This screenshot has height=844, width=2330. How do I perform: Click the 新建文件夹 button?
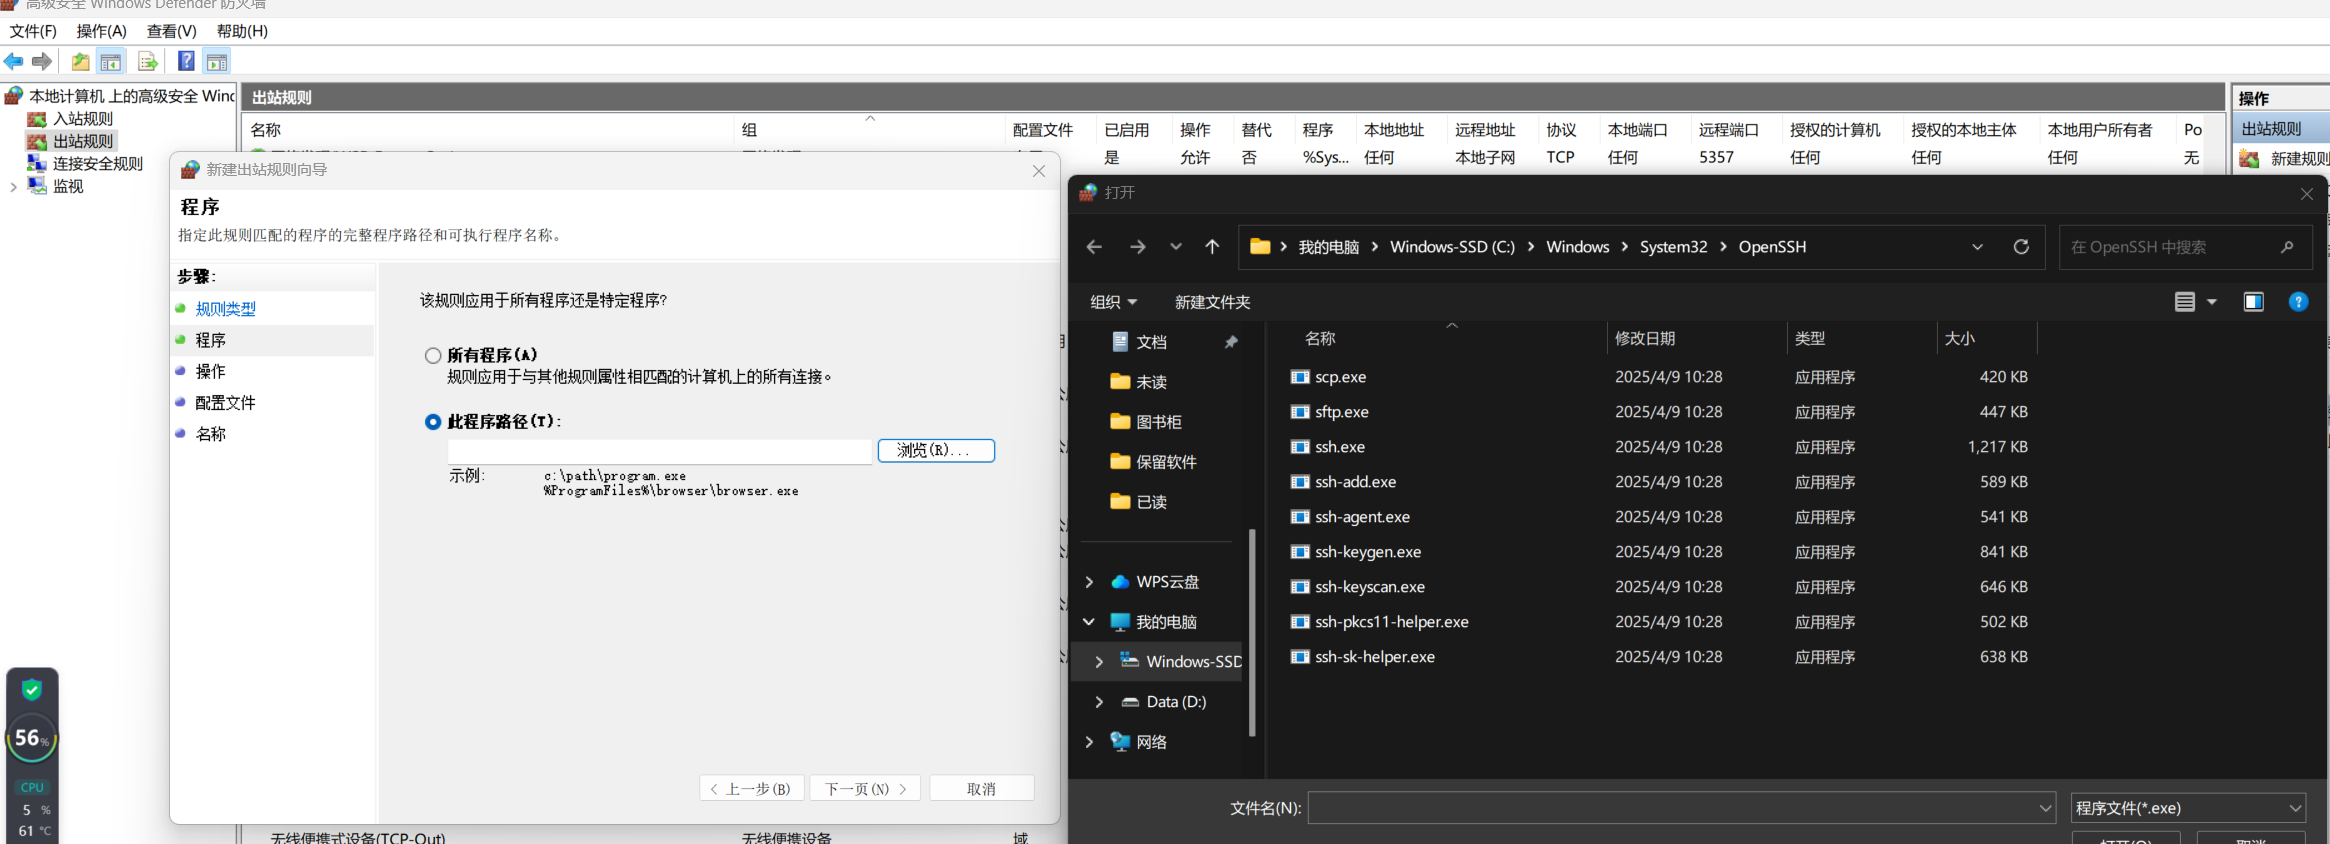(x=1212, y=302)
